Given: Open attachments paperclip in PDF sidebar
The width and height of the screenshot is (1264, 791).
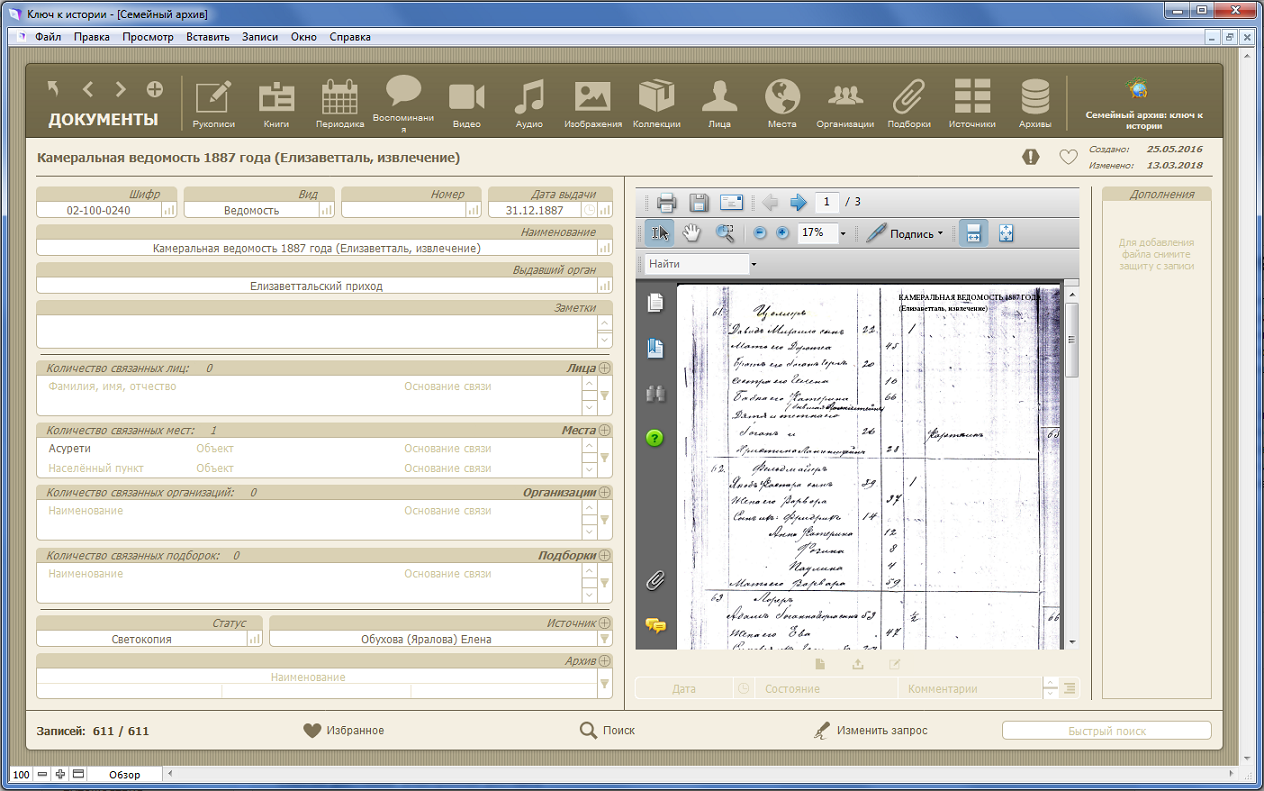Looking at the screenshot, I should pos(655,580).
